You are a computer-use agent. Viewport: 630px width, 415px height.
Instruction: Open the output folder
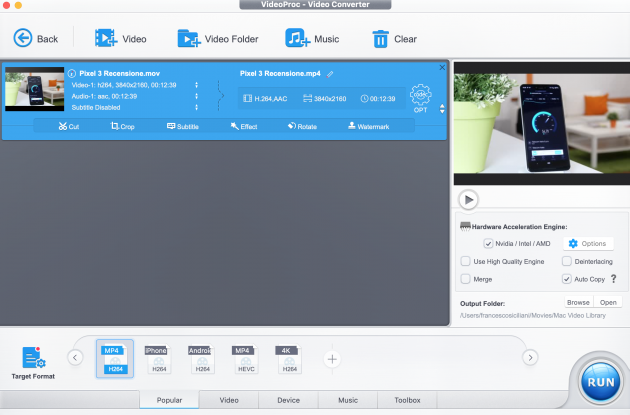(608, 302)
